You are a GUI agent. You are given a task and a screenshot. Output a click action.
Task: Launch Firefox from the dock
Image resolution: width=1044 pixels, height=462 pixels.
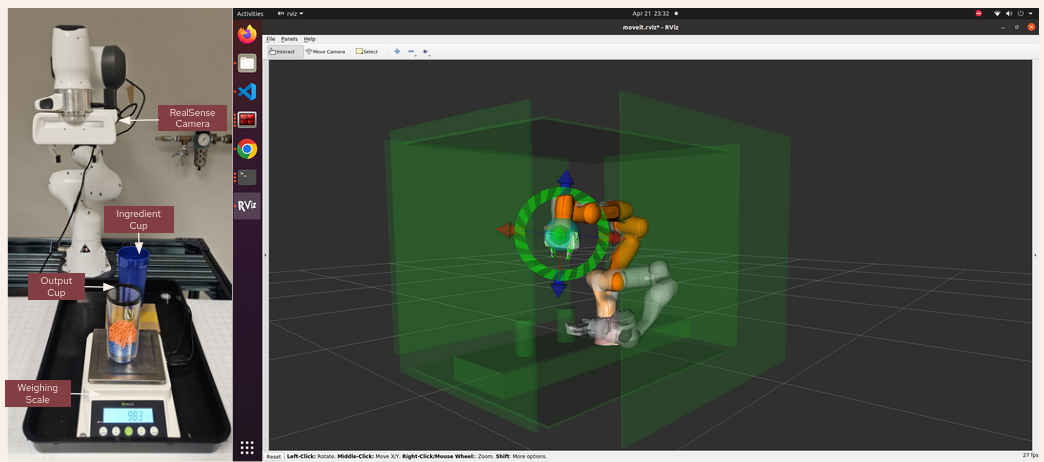coord(247,34)
